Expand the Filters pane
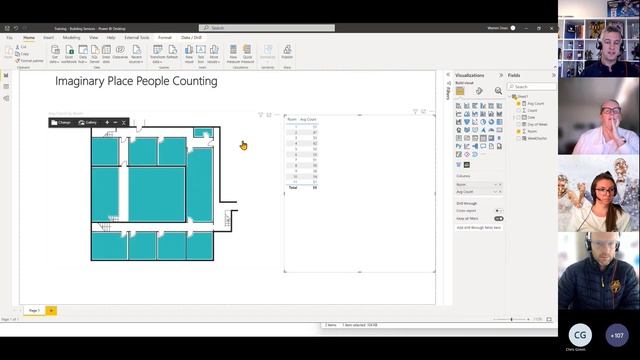Viewport: 640px width, 360px height. click(x=448, y=75)
